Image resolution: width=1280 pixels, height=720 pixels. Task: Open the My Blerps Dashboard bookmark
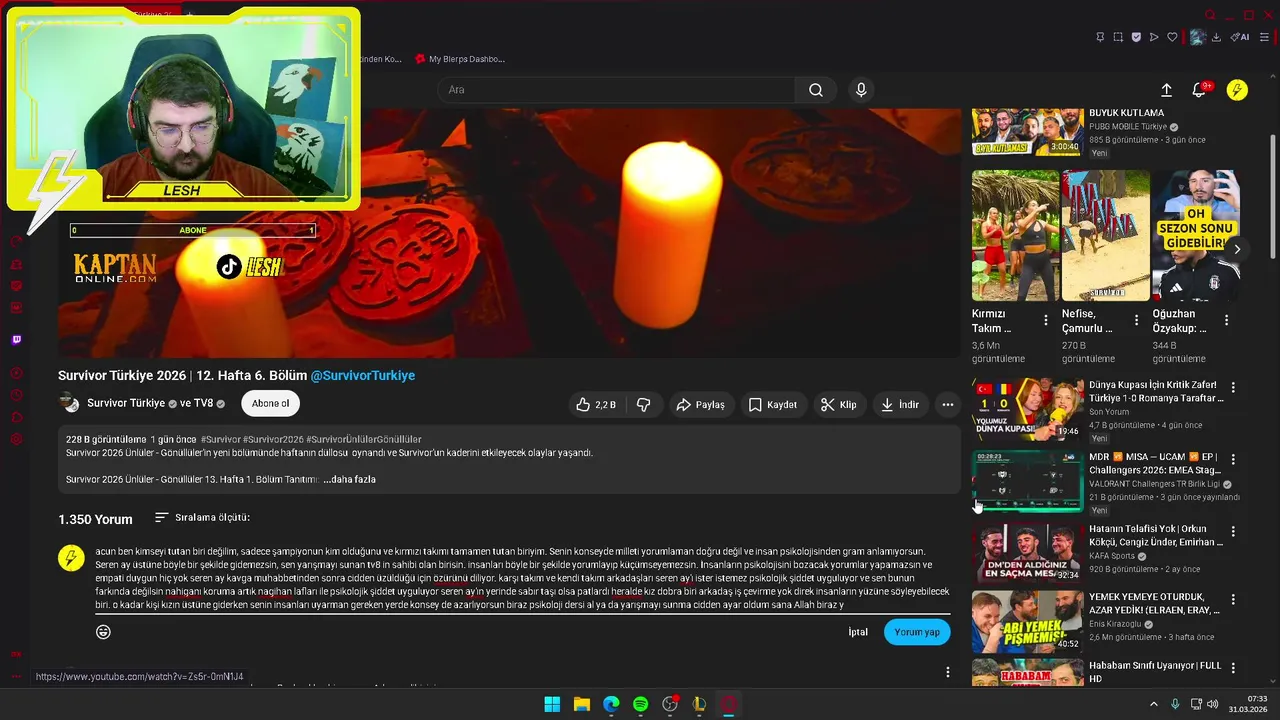pyautogui.click(x=460, y=59)
